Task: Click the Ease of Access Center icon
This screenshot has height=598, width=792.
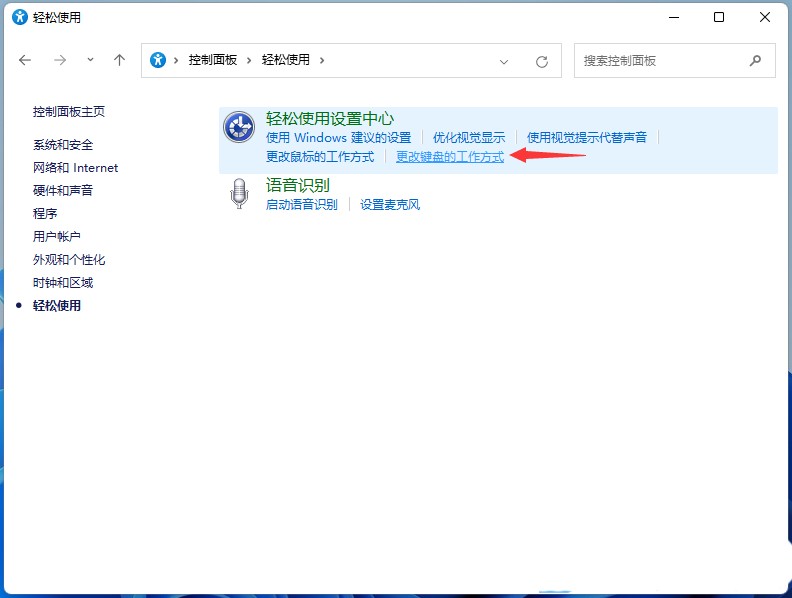Action: click(239, 128)
